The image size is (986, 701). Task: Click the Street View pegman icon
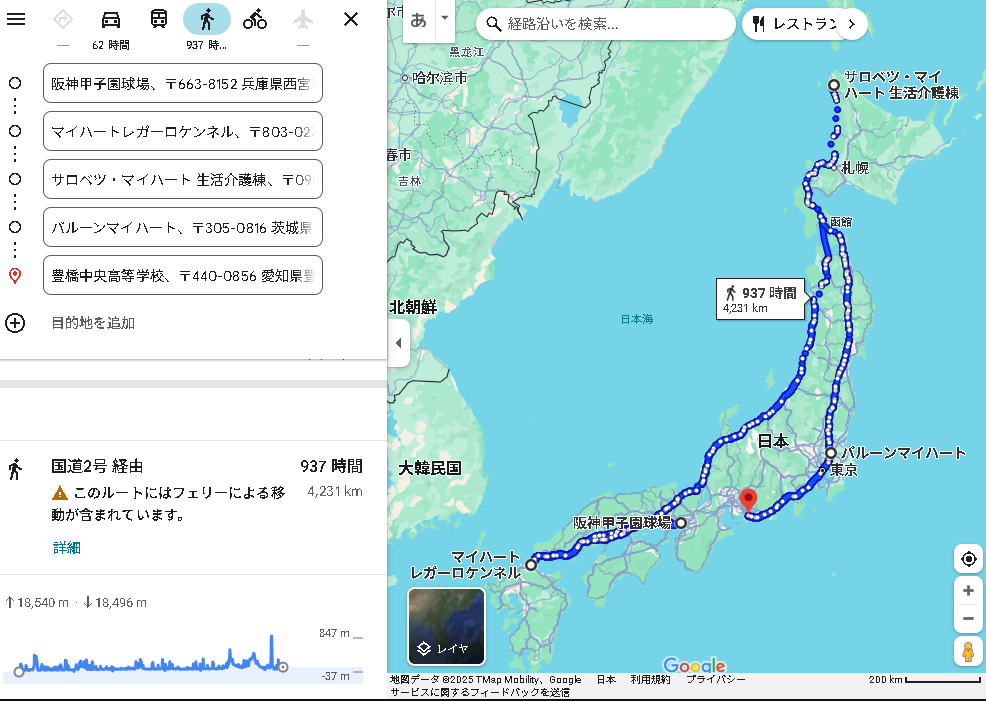968,651
